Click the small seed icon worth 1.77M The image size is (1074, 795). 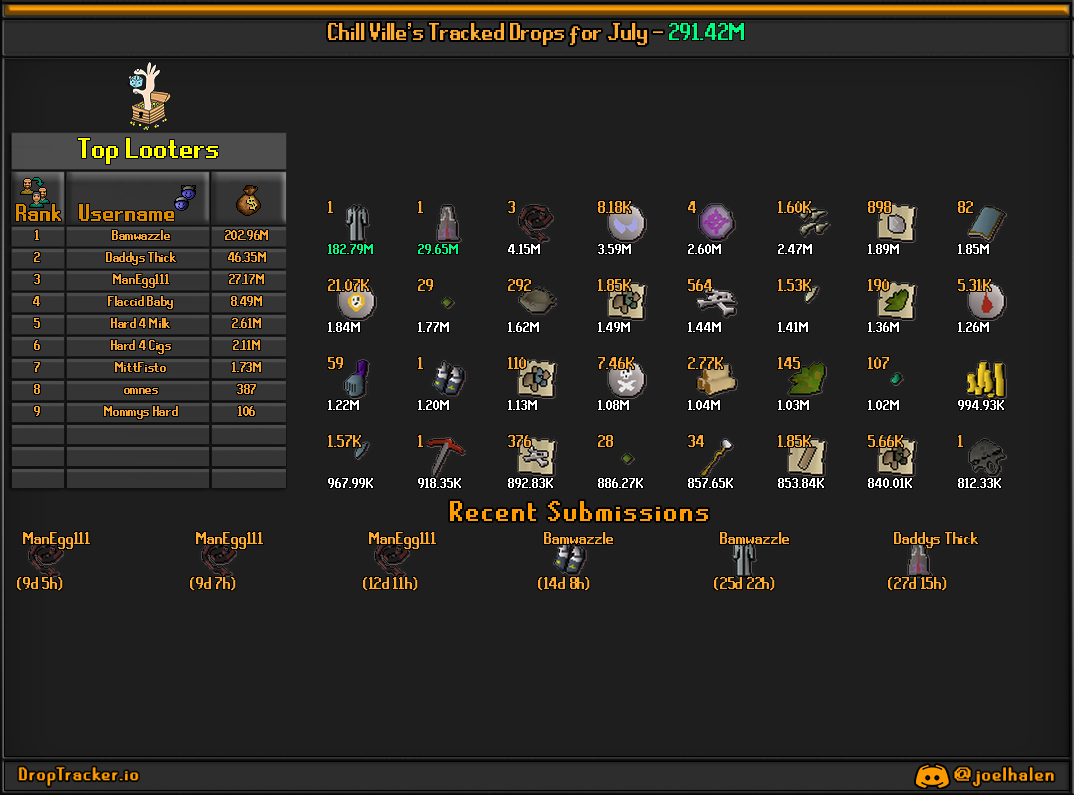(x=447, y=302)
